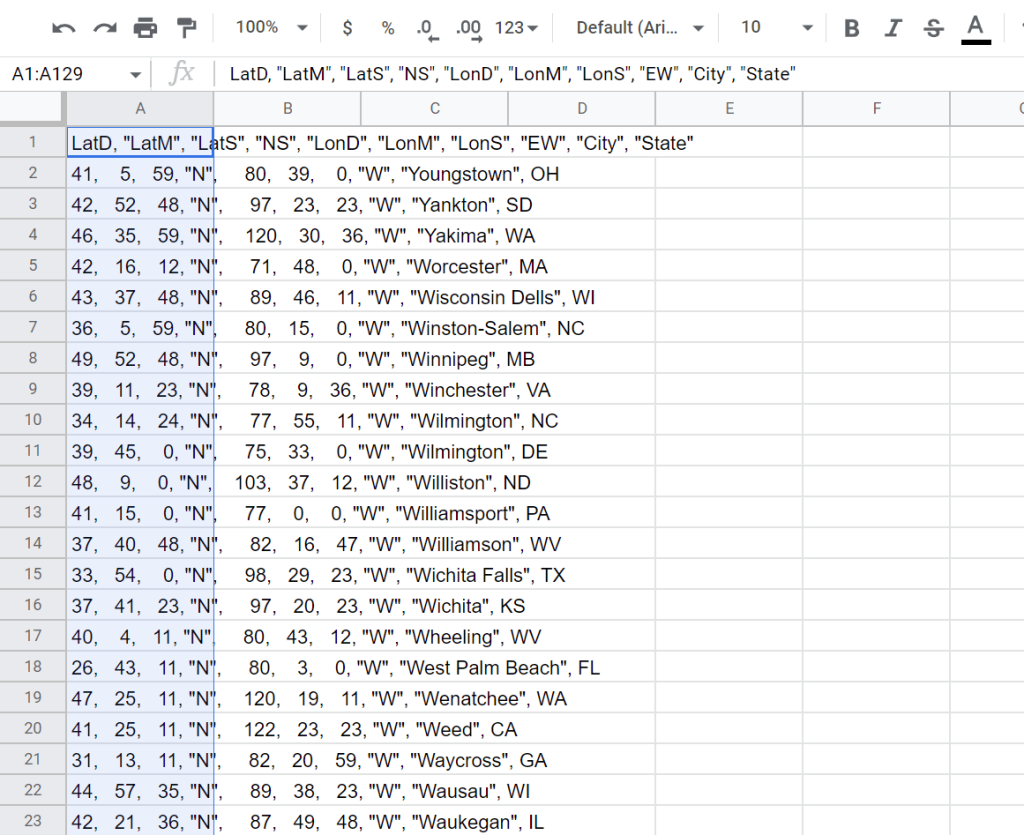This screenshot has height=835, width=1024.
Task: Increase decimal places
Action: click(x=467, y=28)
